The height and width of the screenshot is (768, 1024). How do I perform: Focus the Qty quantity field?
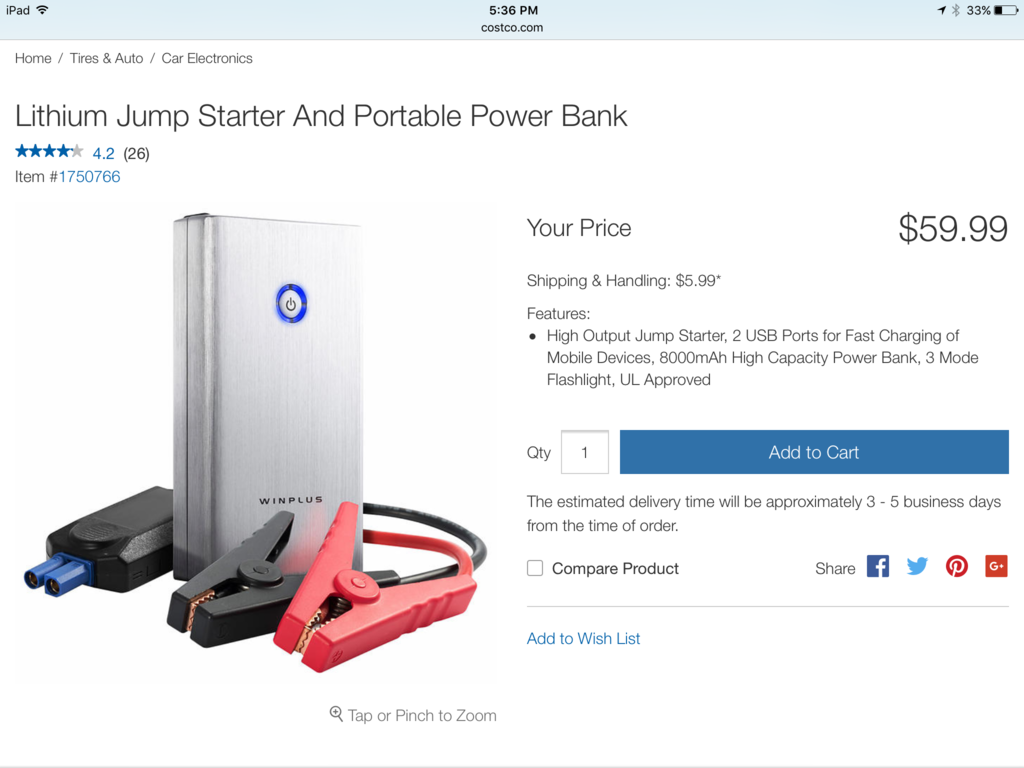pyautogui.click(x=585, y=452)
